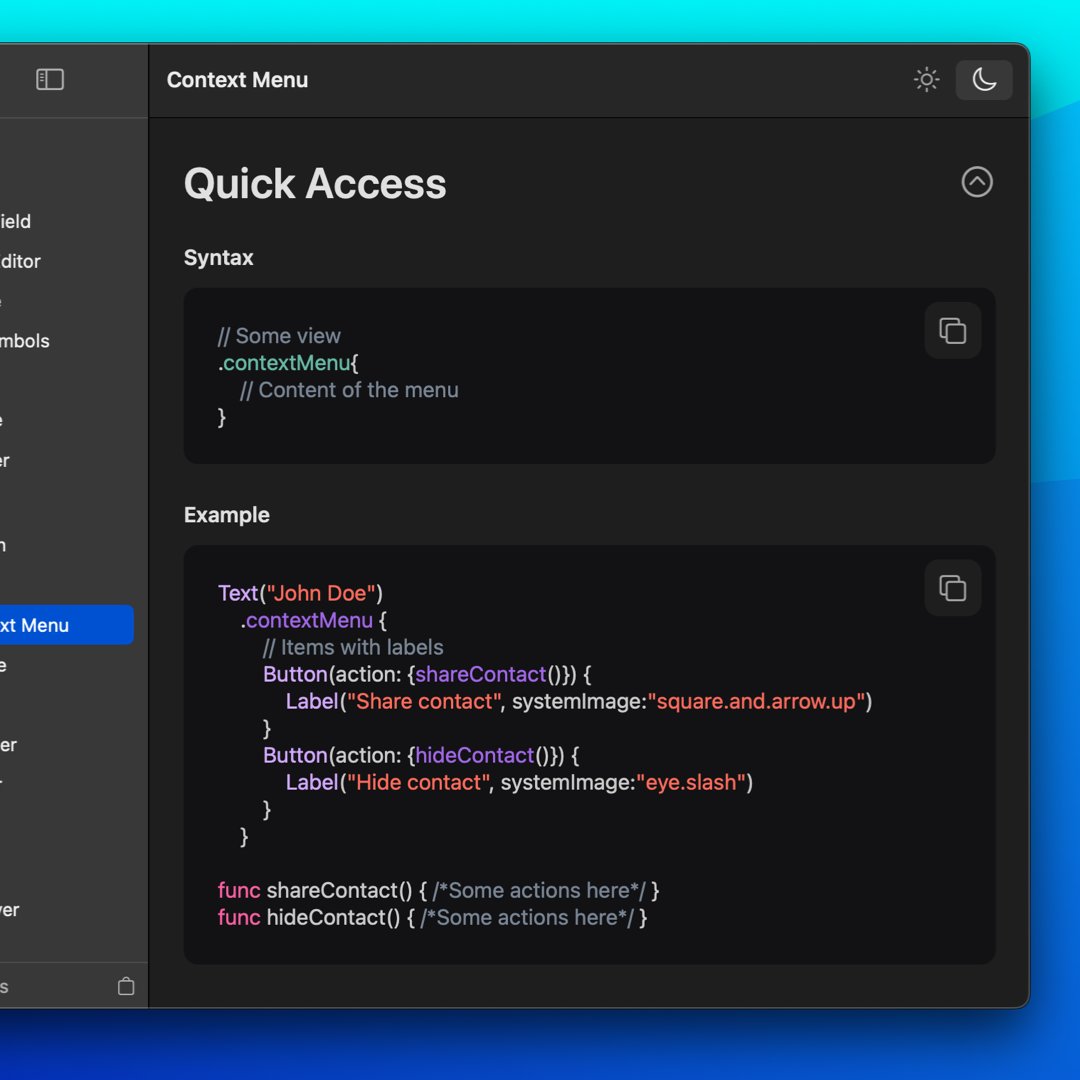Click '// Items with labels' comment
The width and height of the screenshot is (1080, 1080).
353,647
